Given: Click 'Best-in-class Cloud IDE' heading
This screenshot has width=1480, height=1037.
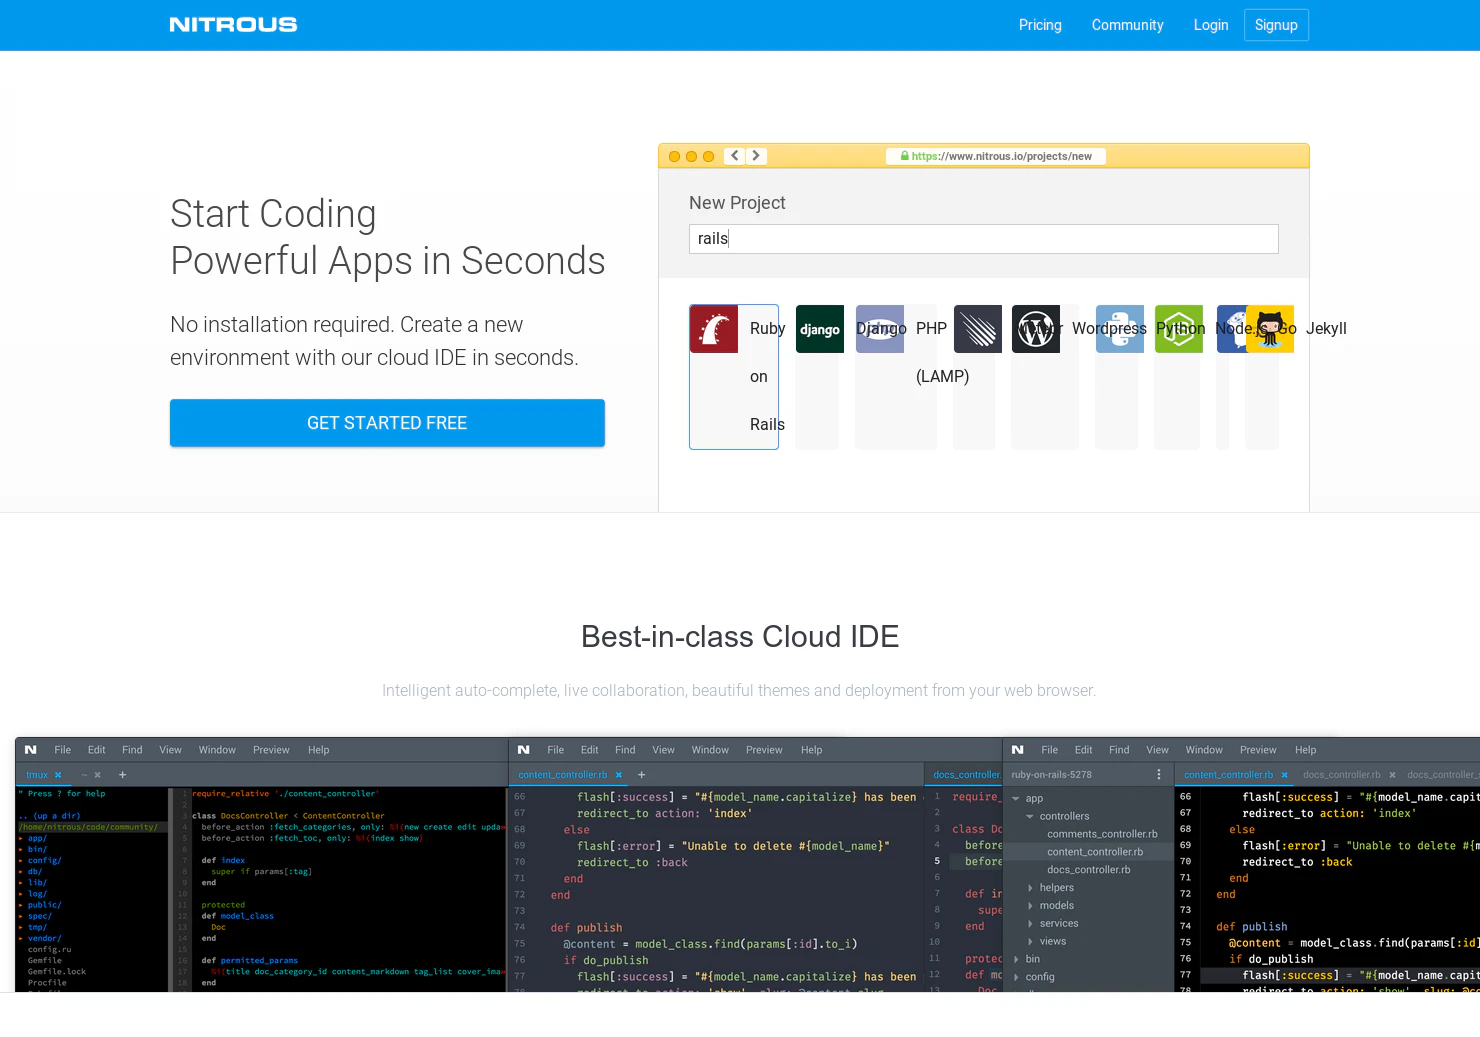Looking at the screenshot, I should (740, 637).
